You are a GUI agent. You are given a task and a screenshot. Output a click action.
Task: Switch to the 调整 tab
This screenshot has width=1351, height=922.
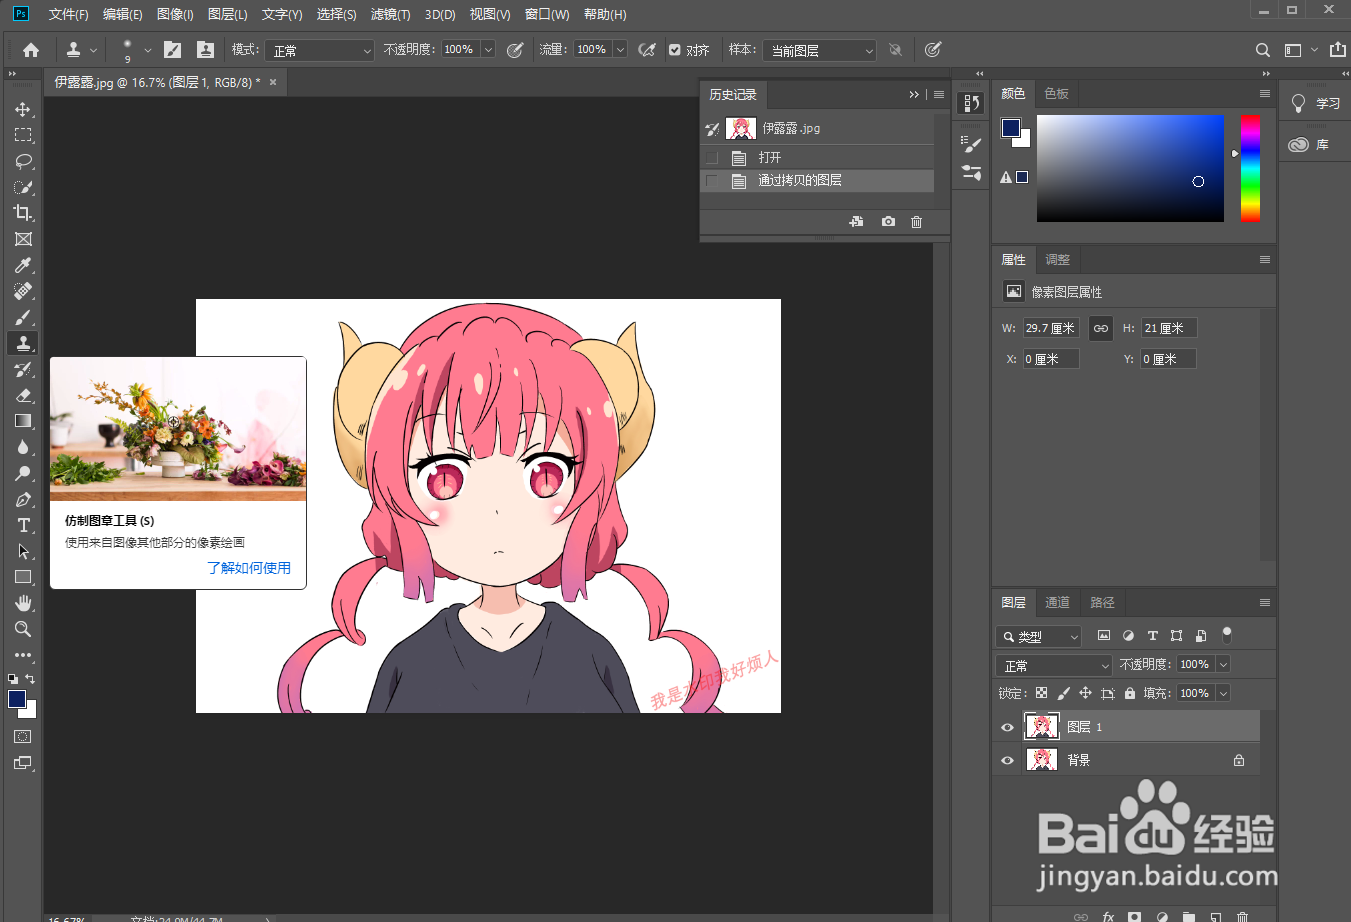click(x=1057, y=259)
